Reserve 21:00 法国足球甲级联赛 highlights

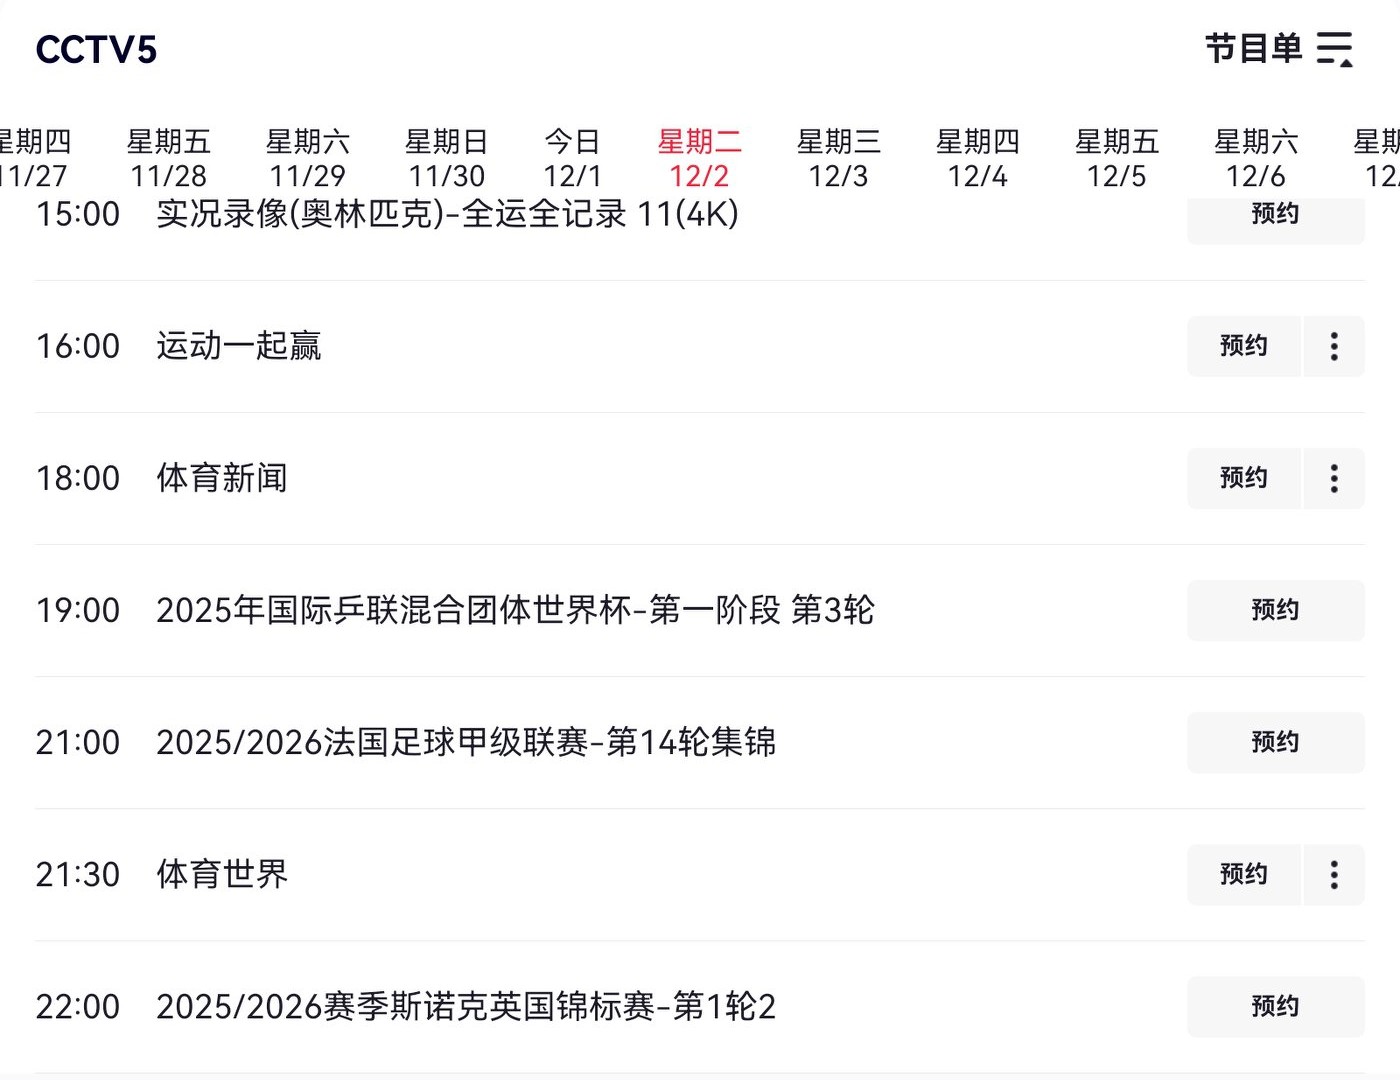click(1275, 742)
